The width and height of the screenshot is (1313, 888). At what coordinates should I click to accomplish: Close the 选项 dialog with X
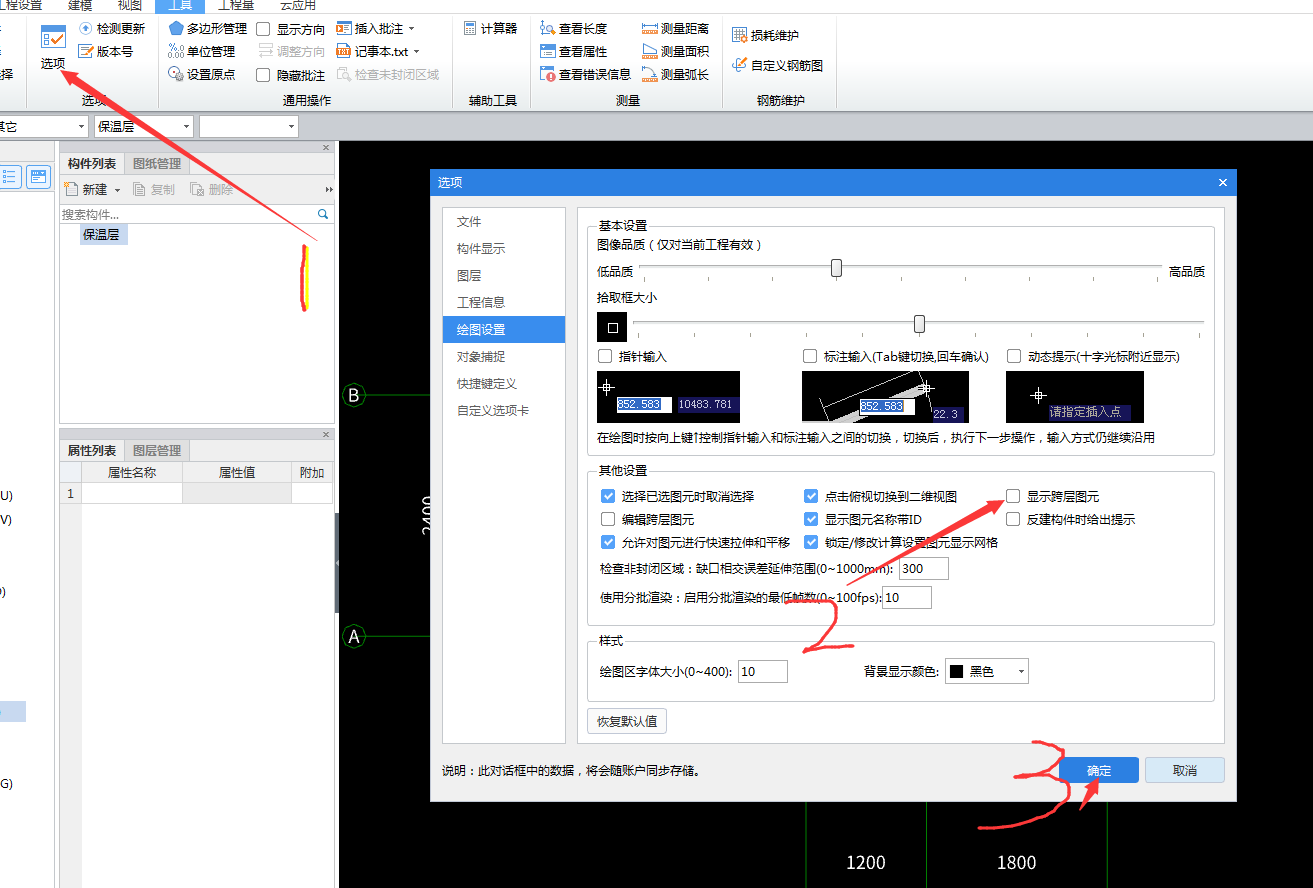(1222, 183)
